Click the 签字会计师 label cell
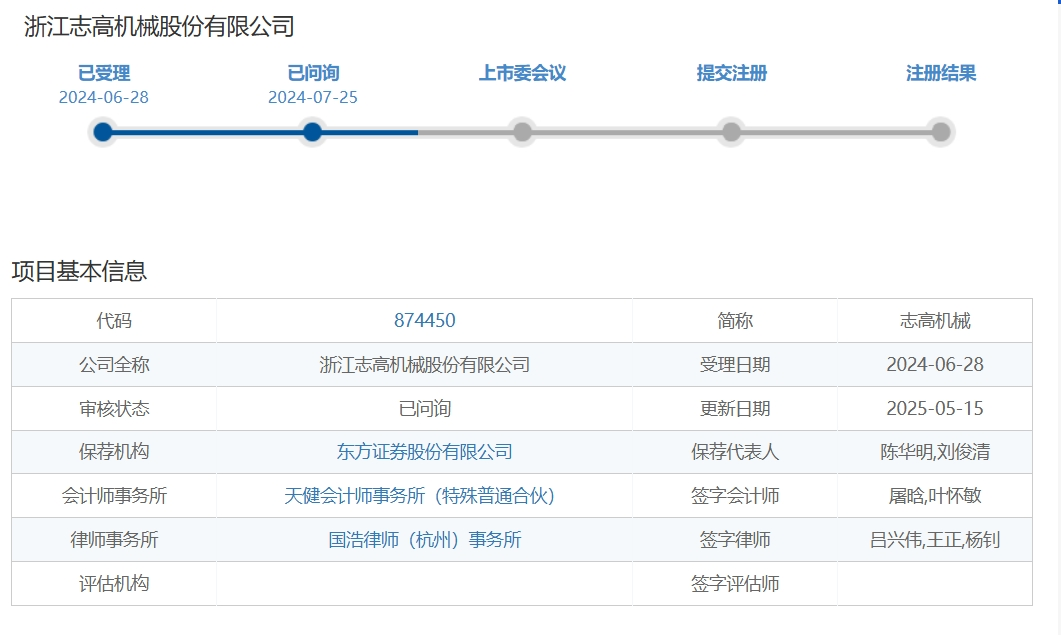 735,496
